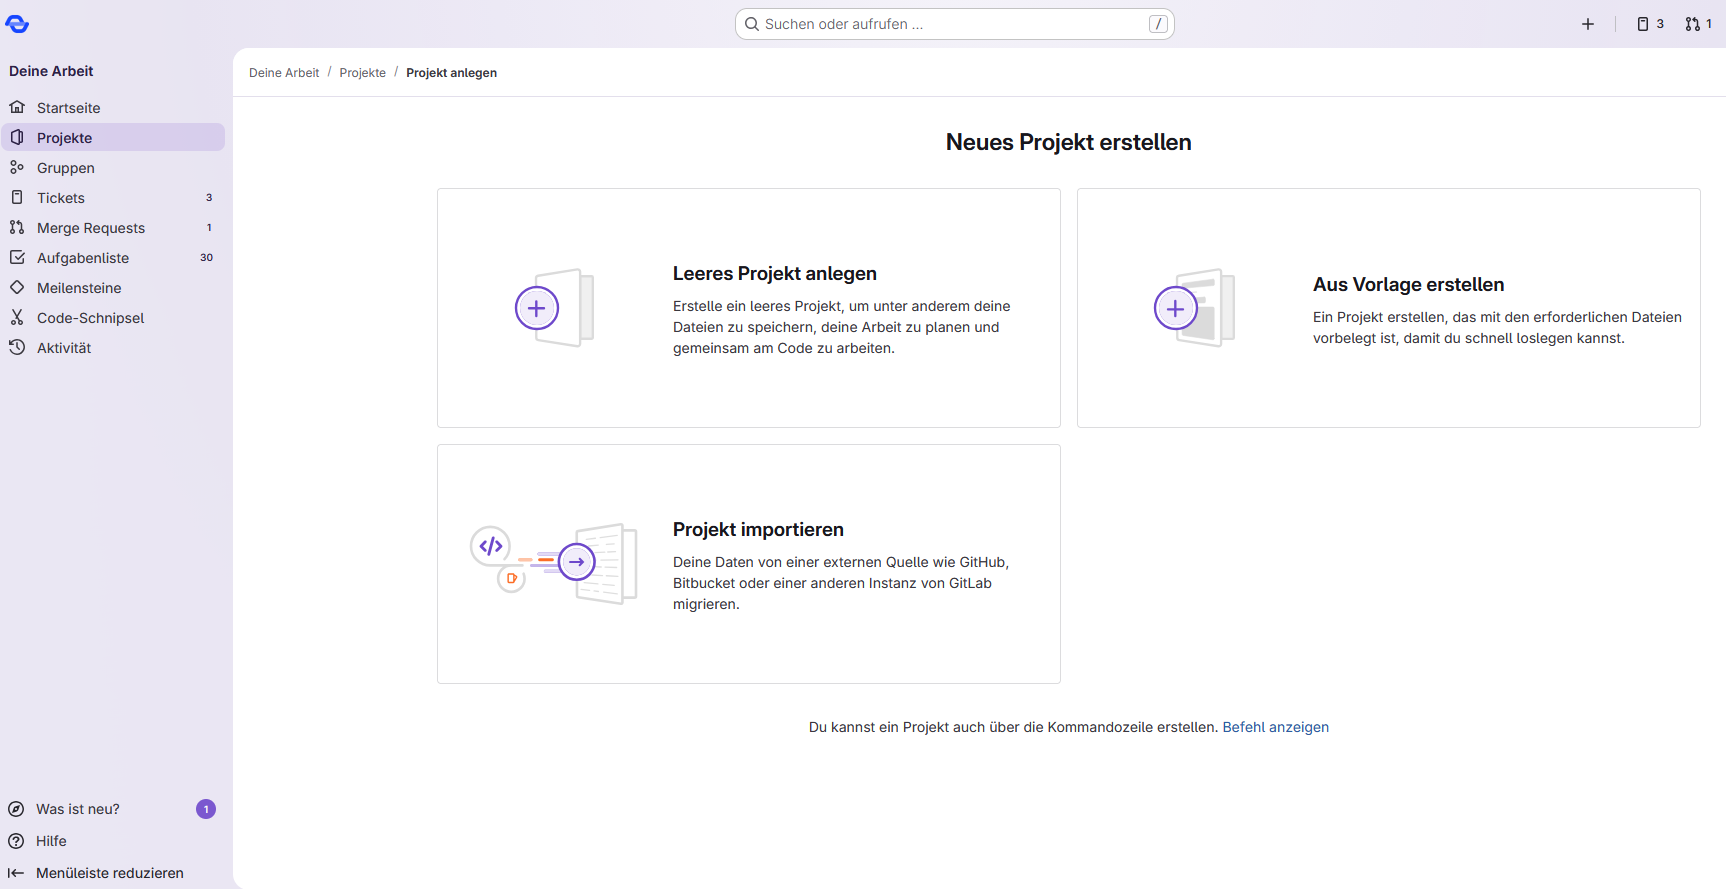View Aktivität history in the sidebar

click(64, 348)
